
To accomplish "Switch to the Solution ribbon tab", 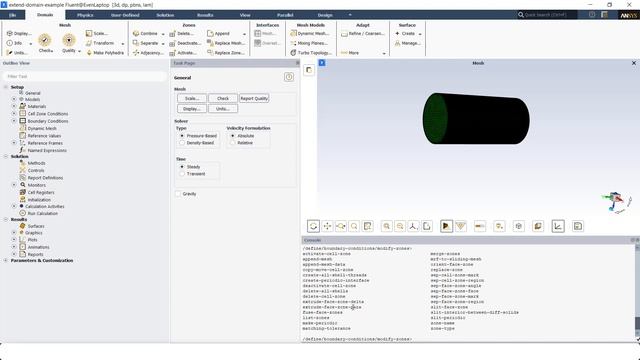I will (165, 15).
